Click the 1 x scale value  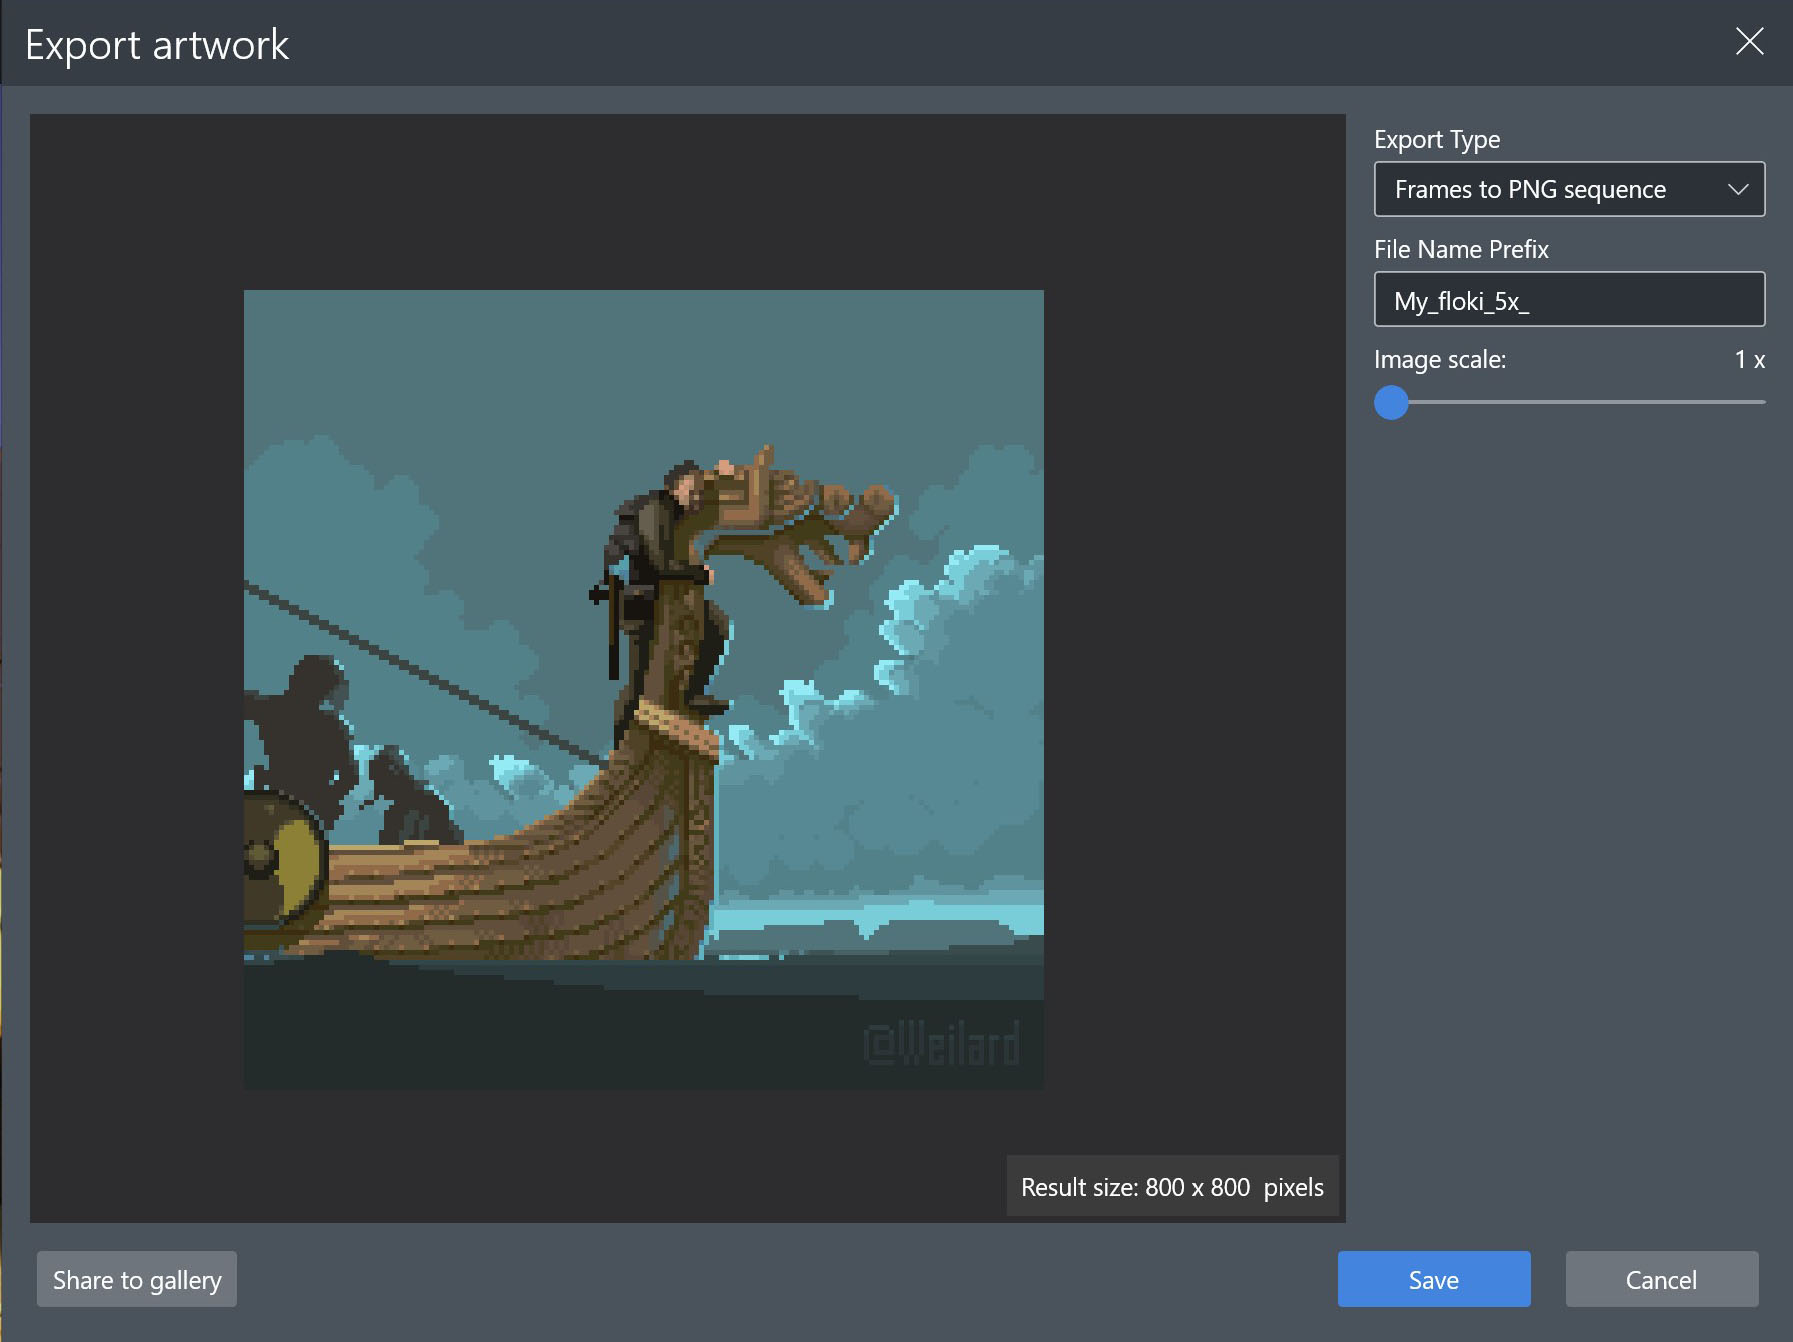tap(1750, 359)
